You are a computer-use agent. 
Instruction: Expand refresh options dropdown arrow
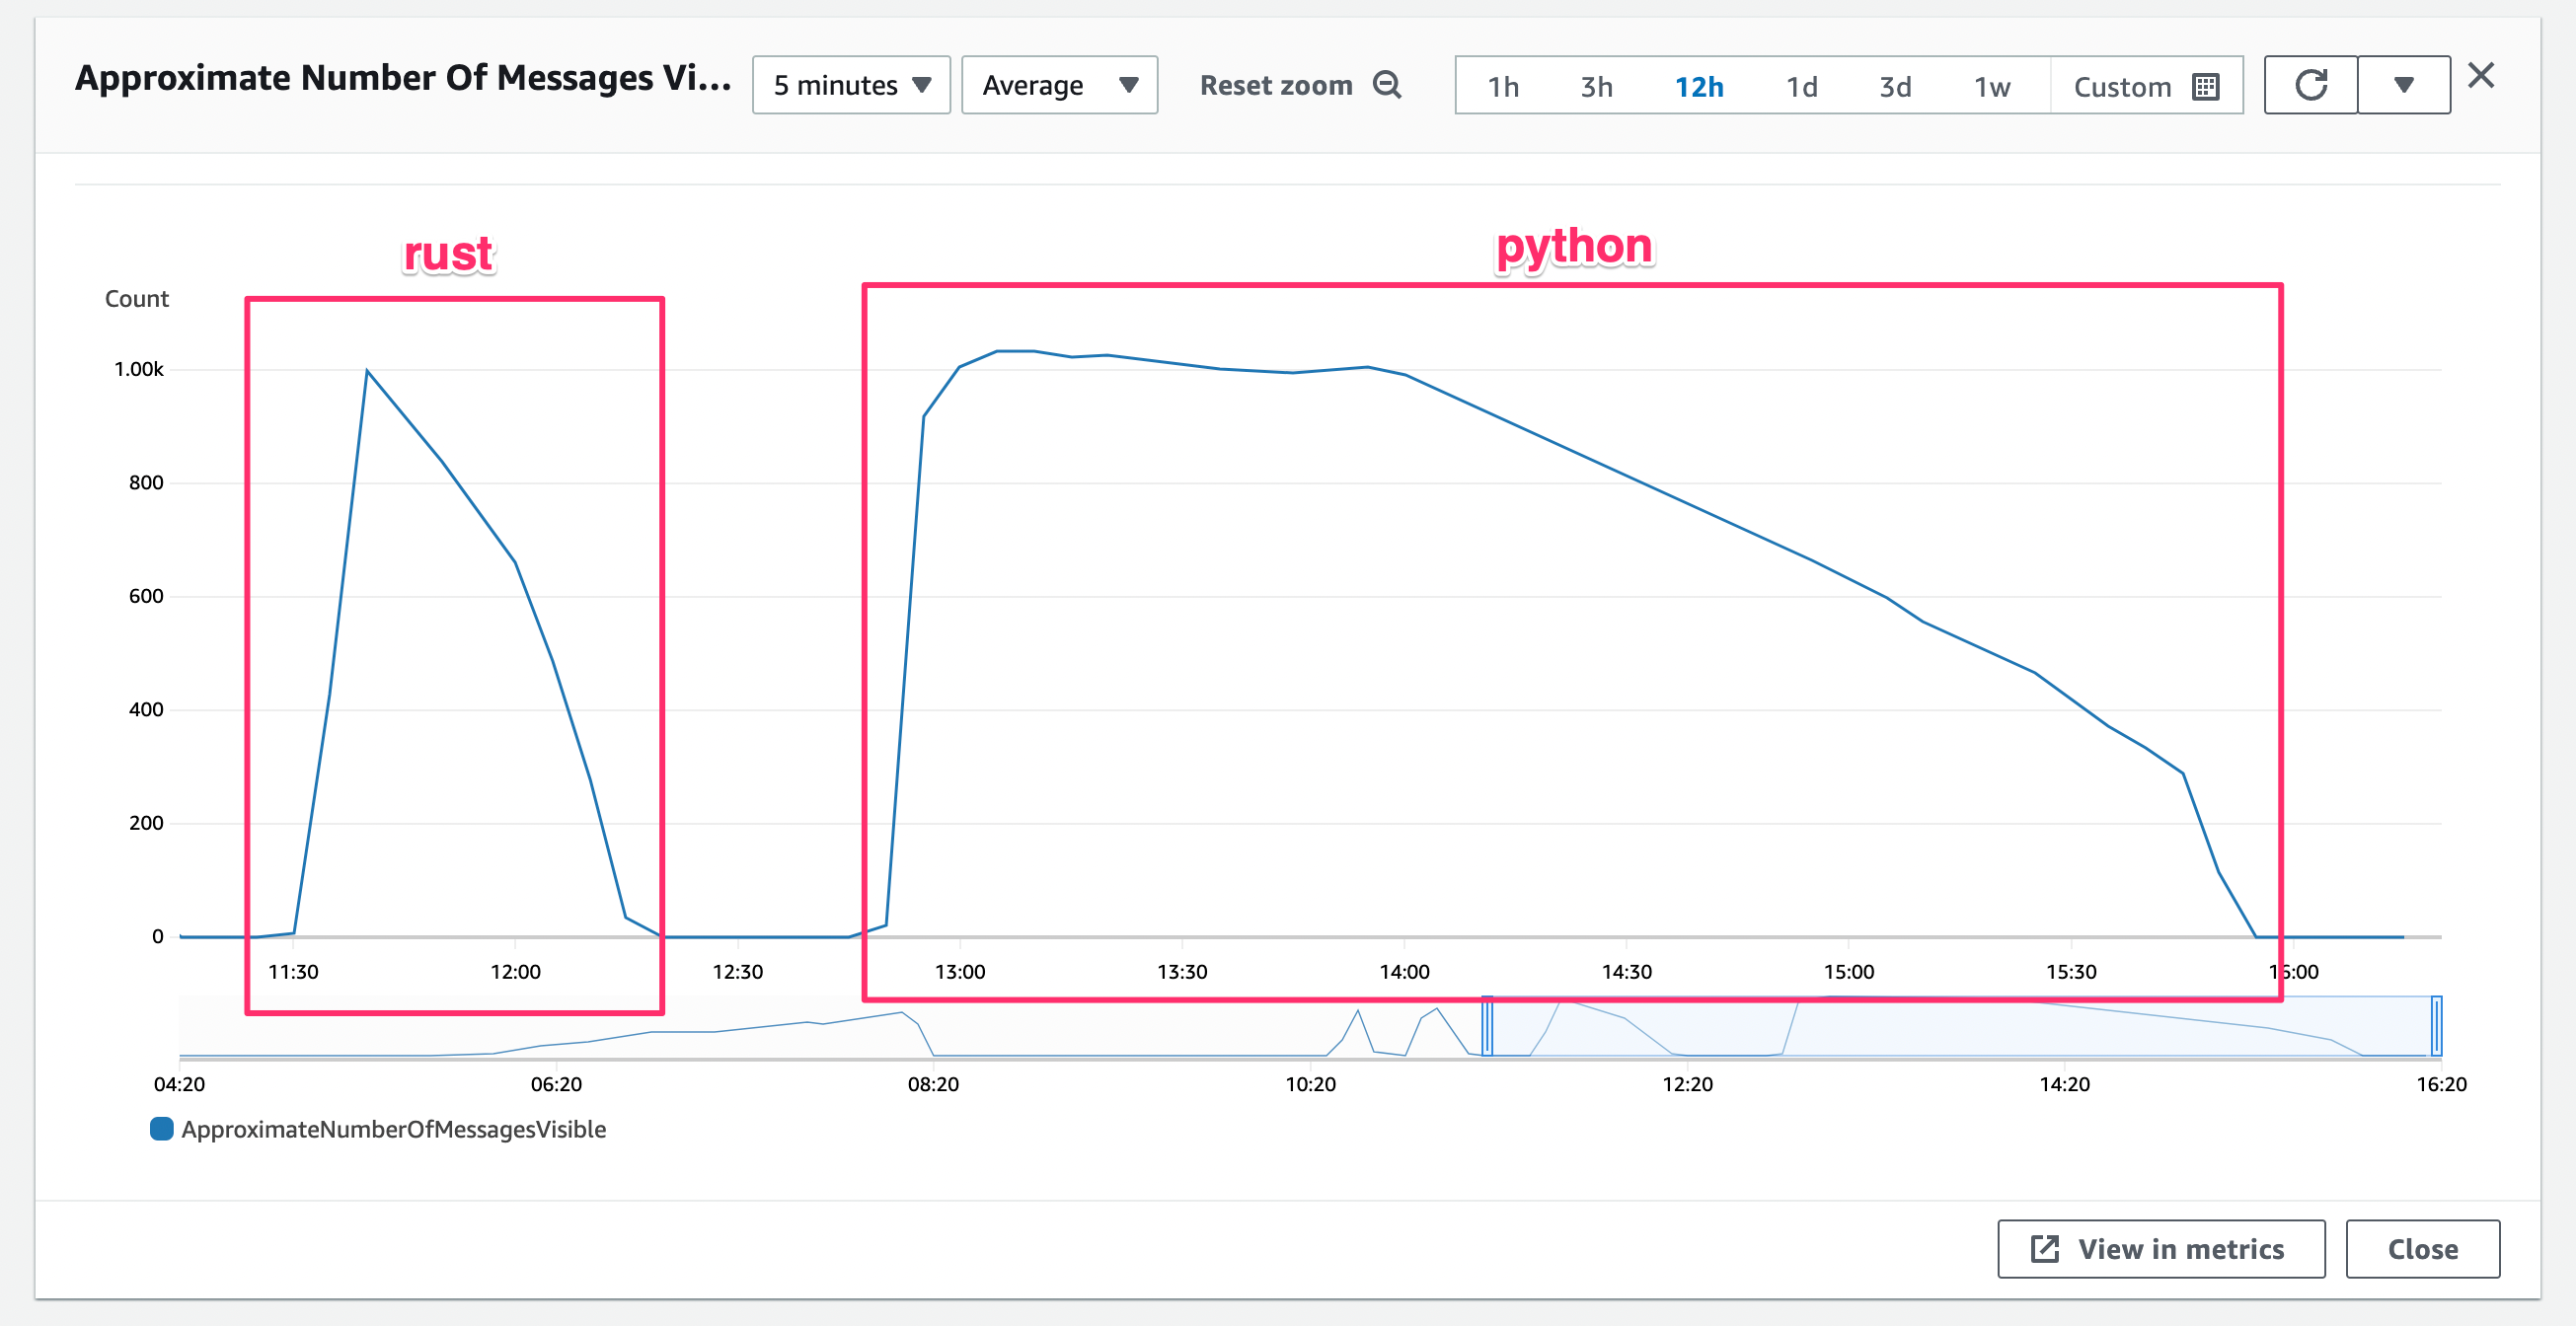pos(2404,85)
